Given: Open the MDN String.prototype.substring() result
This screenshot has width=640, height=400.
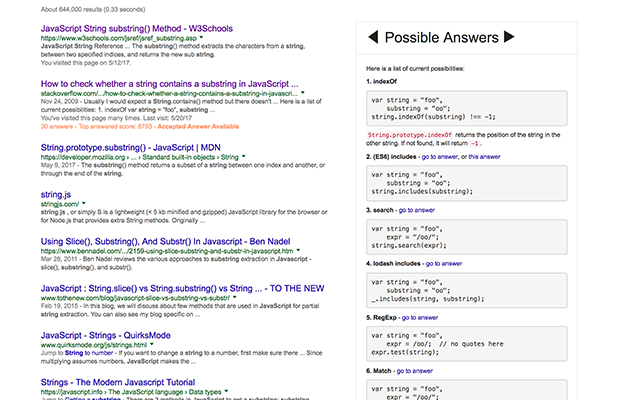Looking at the screenshot, I should [x=131, y=147].
